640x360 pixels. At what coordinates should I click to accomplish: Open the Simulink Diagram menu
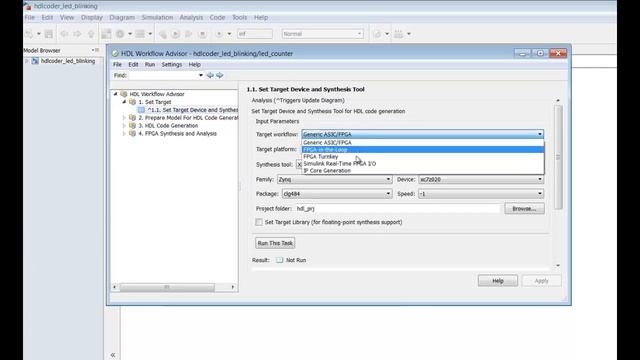(122, 18)
